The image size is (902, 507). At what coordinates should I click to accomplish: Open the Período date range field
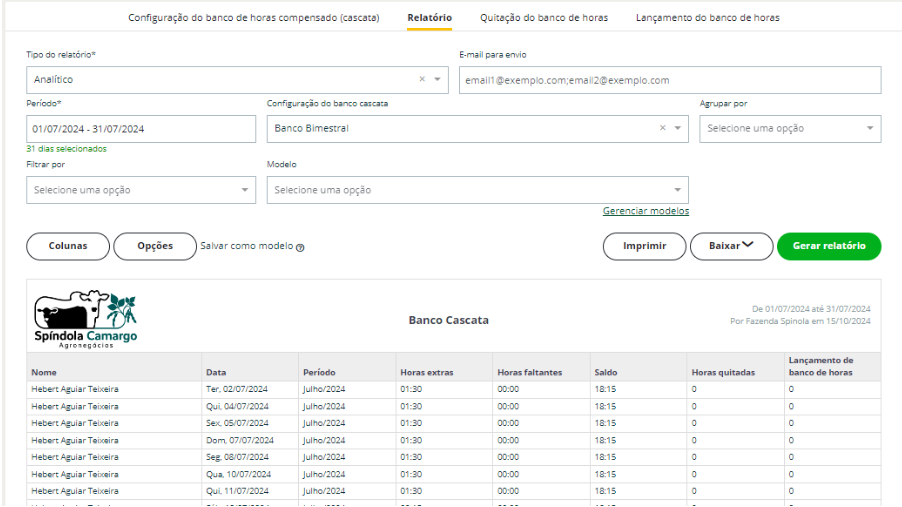coord(141,129)
